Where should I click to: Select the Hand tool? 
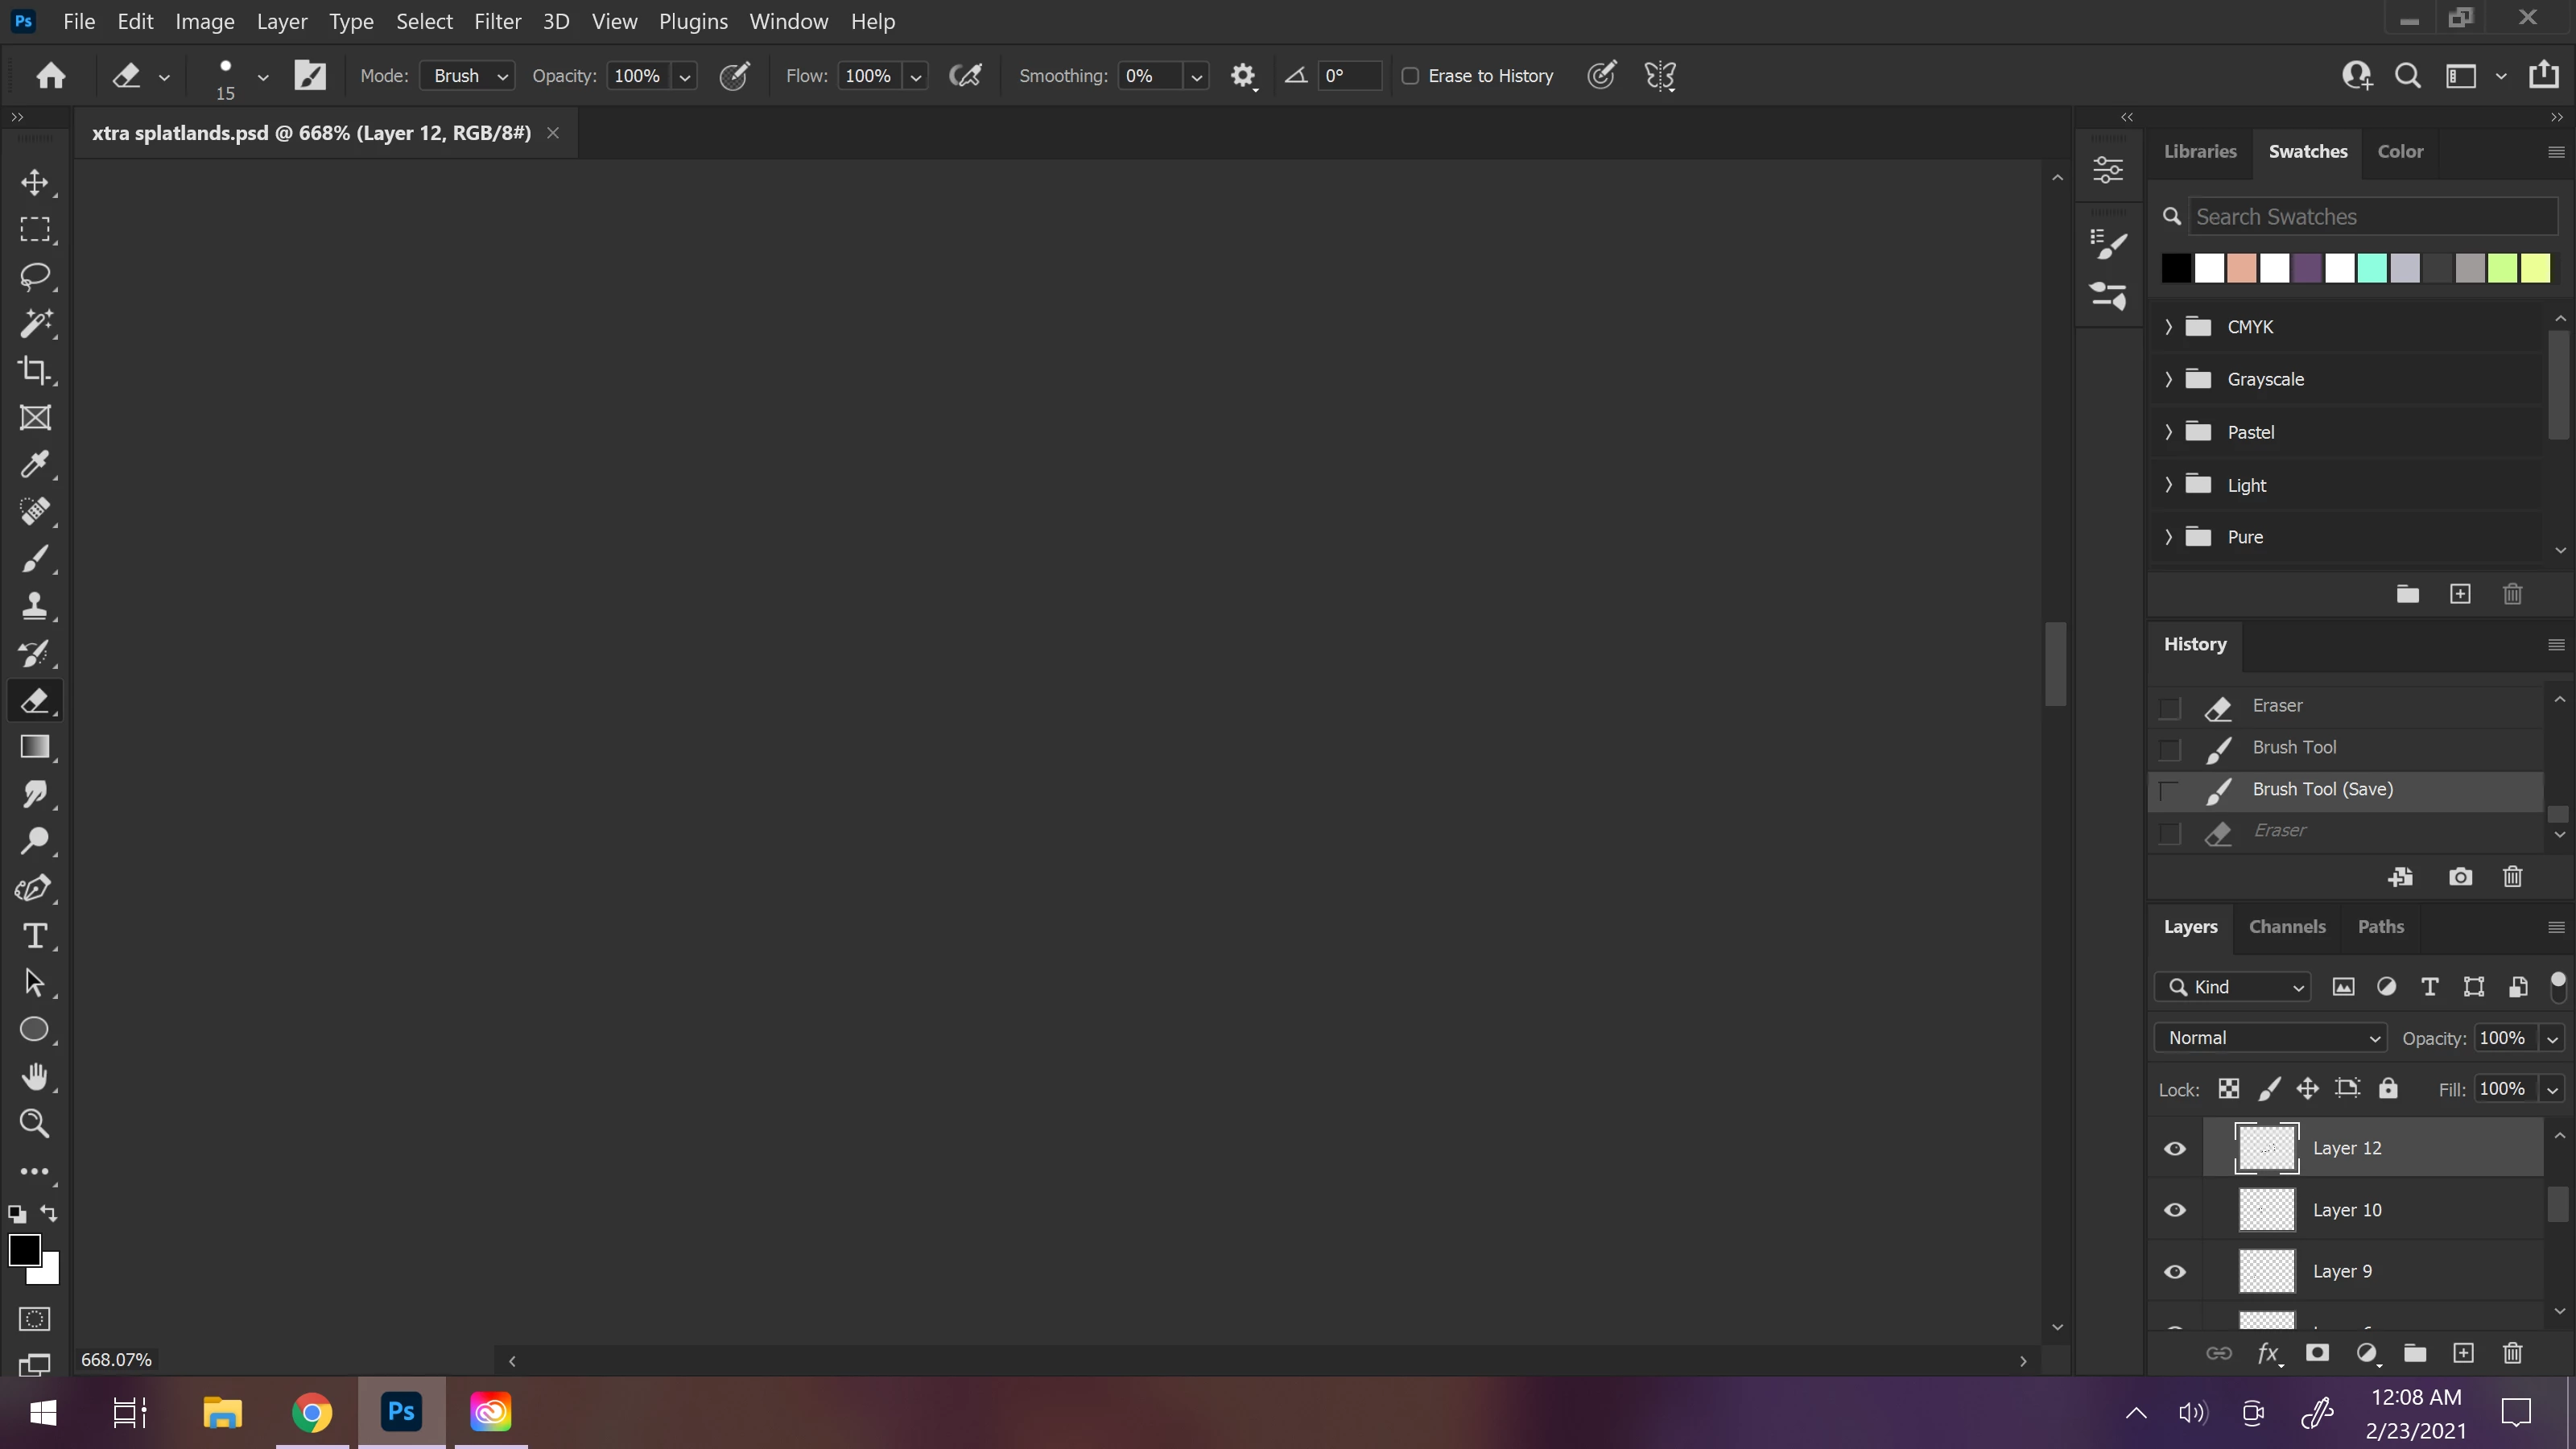point(35,1077)
